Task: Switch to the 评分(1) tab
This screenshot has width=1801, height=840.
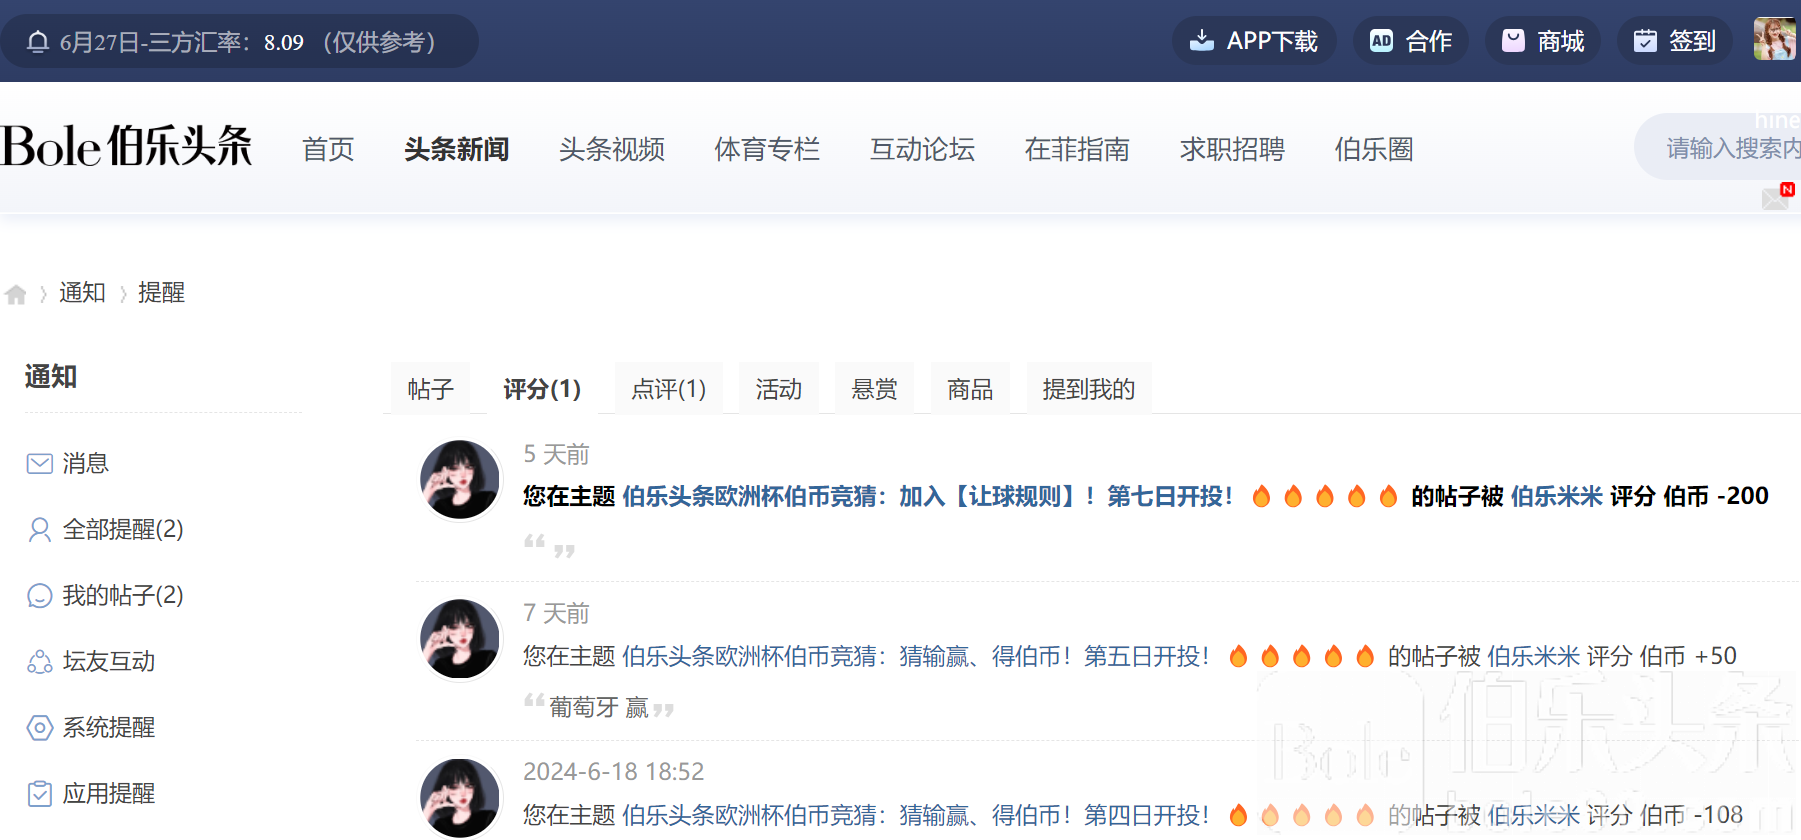Action: point(542,388)
